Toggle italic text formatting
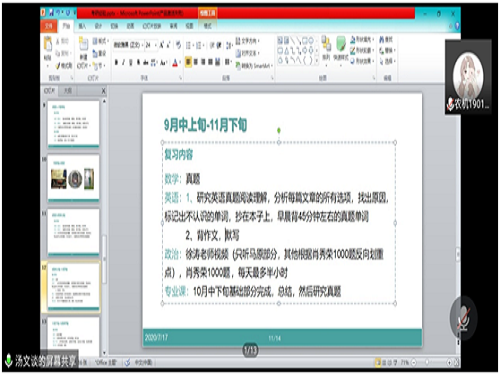 (124, 62)
